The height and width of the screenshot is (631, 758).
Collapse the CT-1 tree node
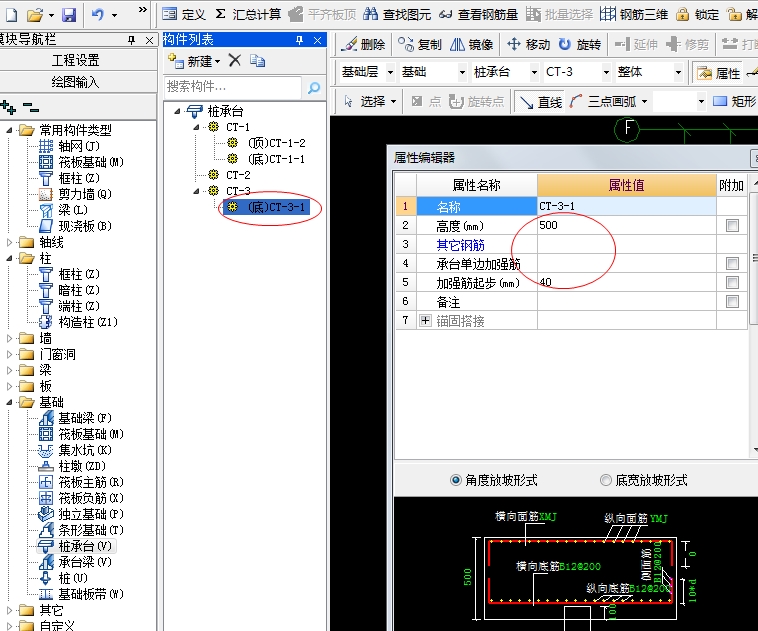point(196,127)
